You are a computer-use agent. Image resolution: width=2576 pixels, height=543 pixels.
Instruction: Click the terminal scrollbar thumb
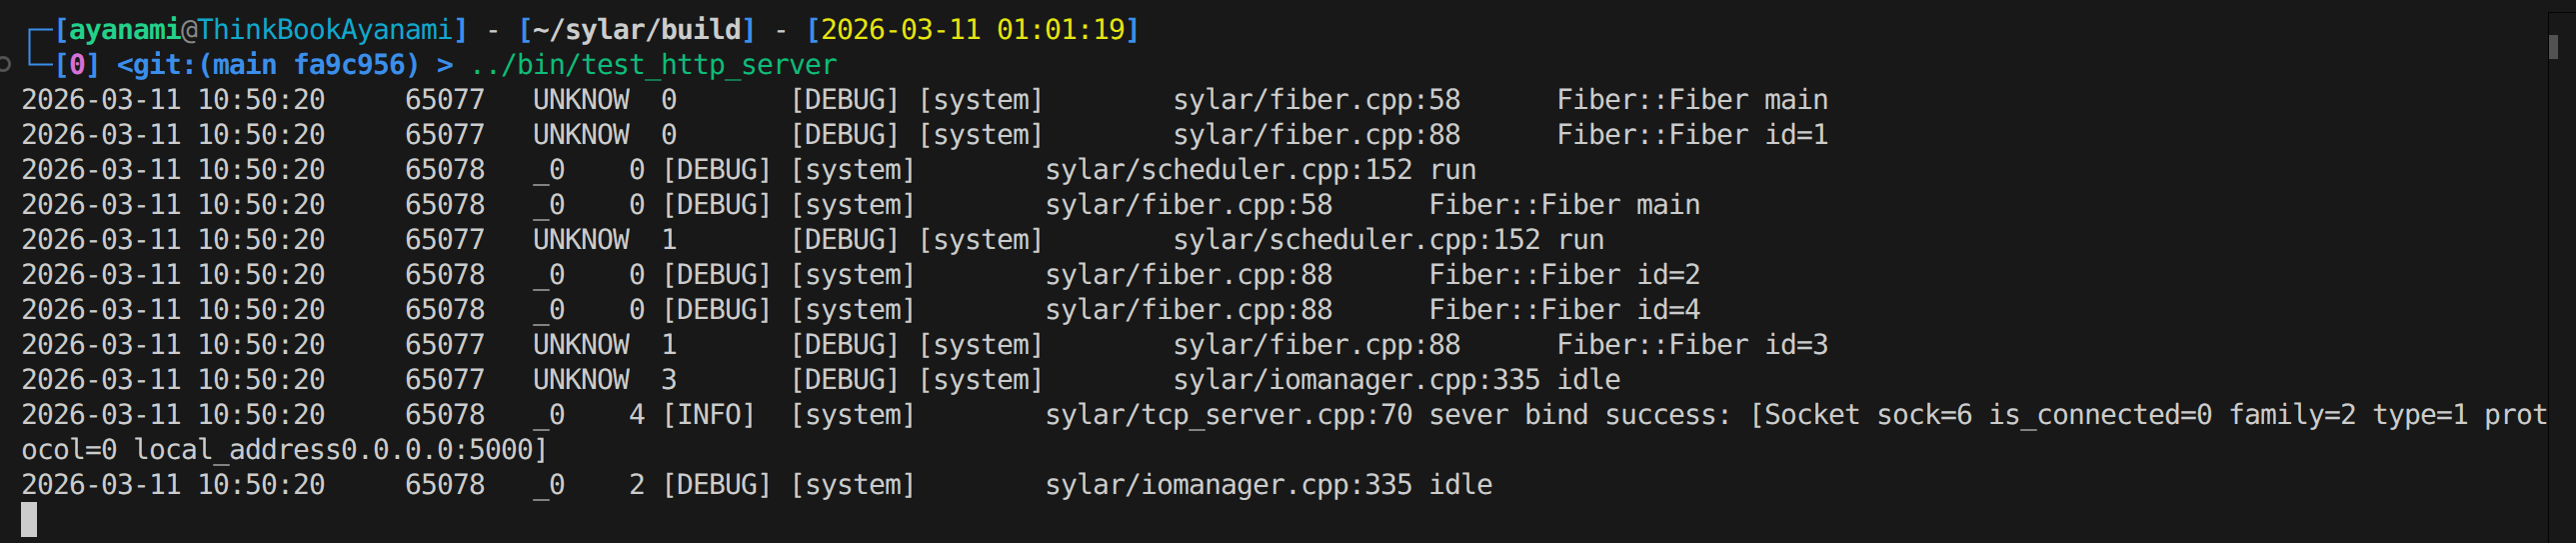pyautogui.click(x=2553, y=46)
